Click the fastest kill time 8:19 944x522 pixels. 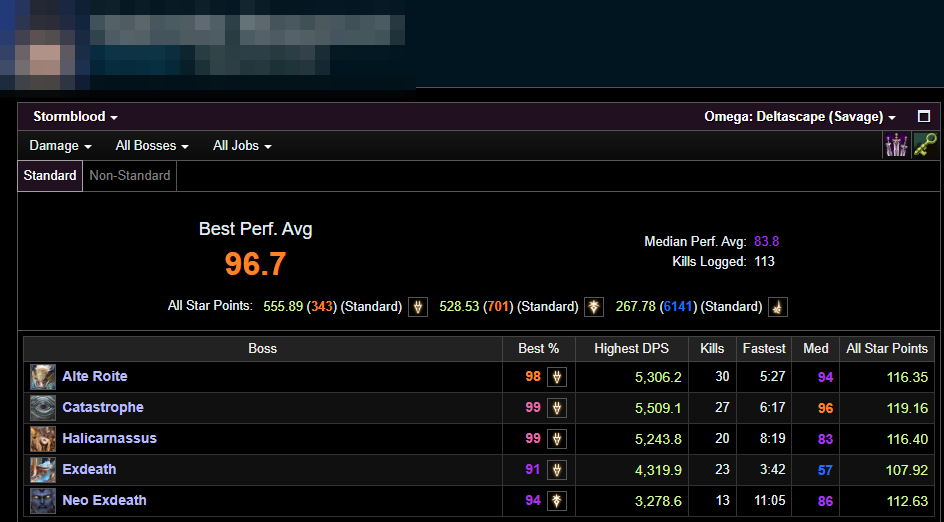772,438
